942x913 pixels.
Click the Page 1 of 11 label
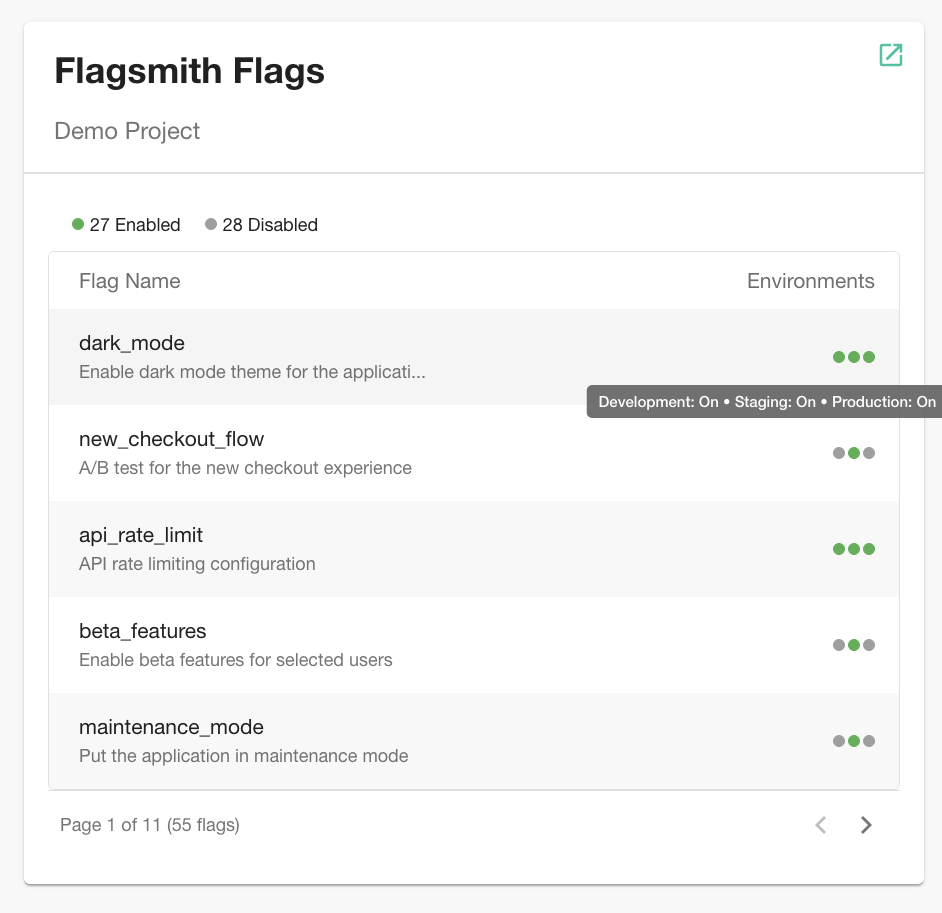point(148,825)
